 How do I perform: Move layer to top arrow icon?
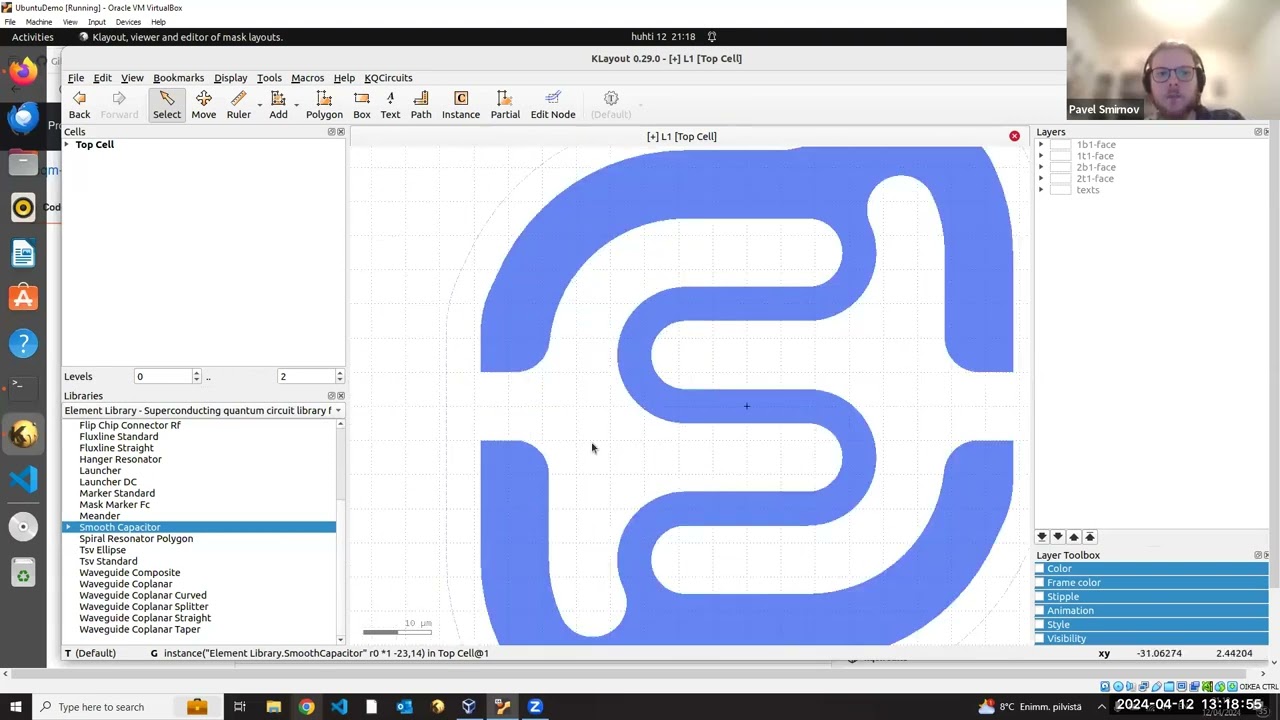tap(1090, 537)
